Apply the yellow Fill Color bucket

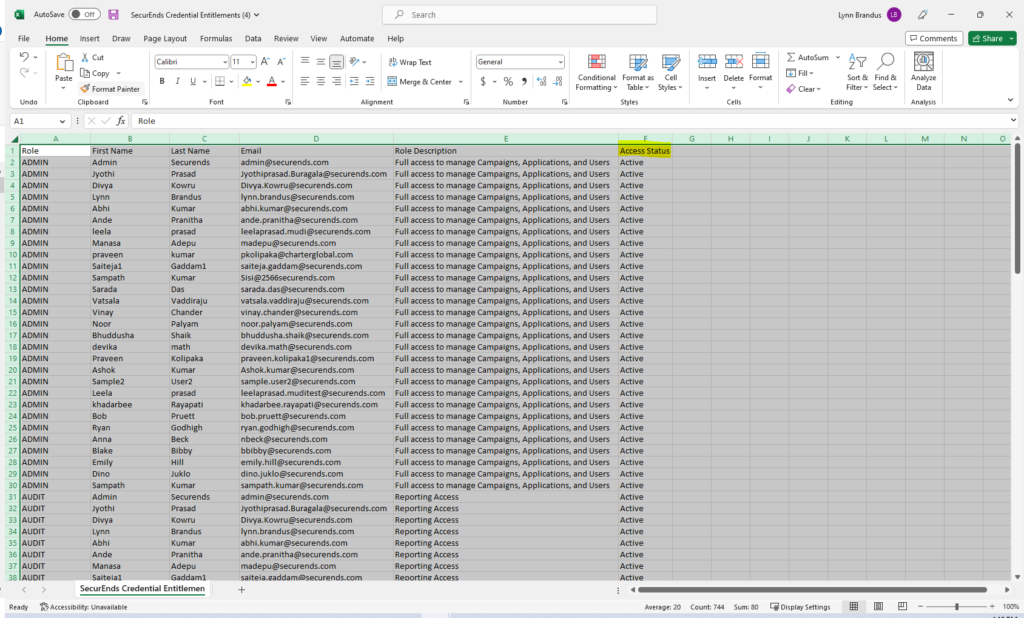pyautogui.click(x=247, y=81)
